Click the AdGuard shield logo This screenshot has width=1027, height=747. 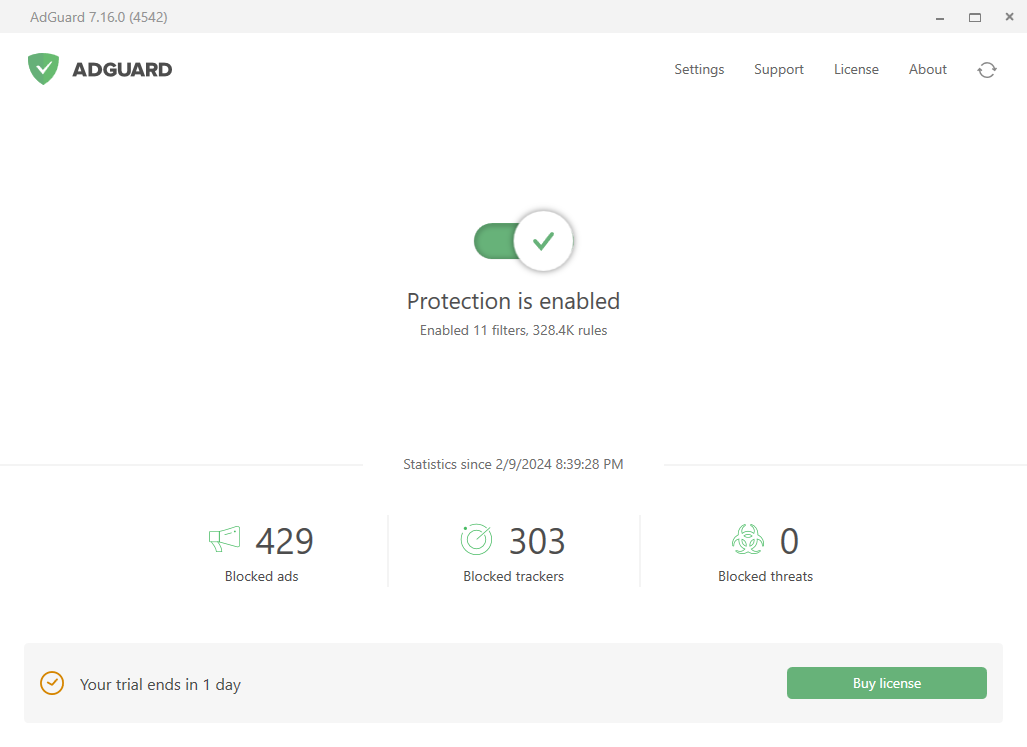(43, 69)
